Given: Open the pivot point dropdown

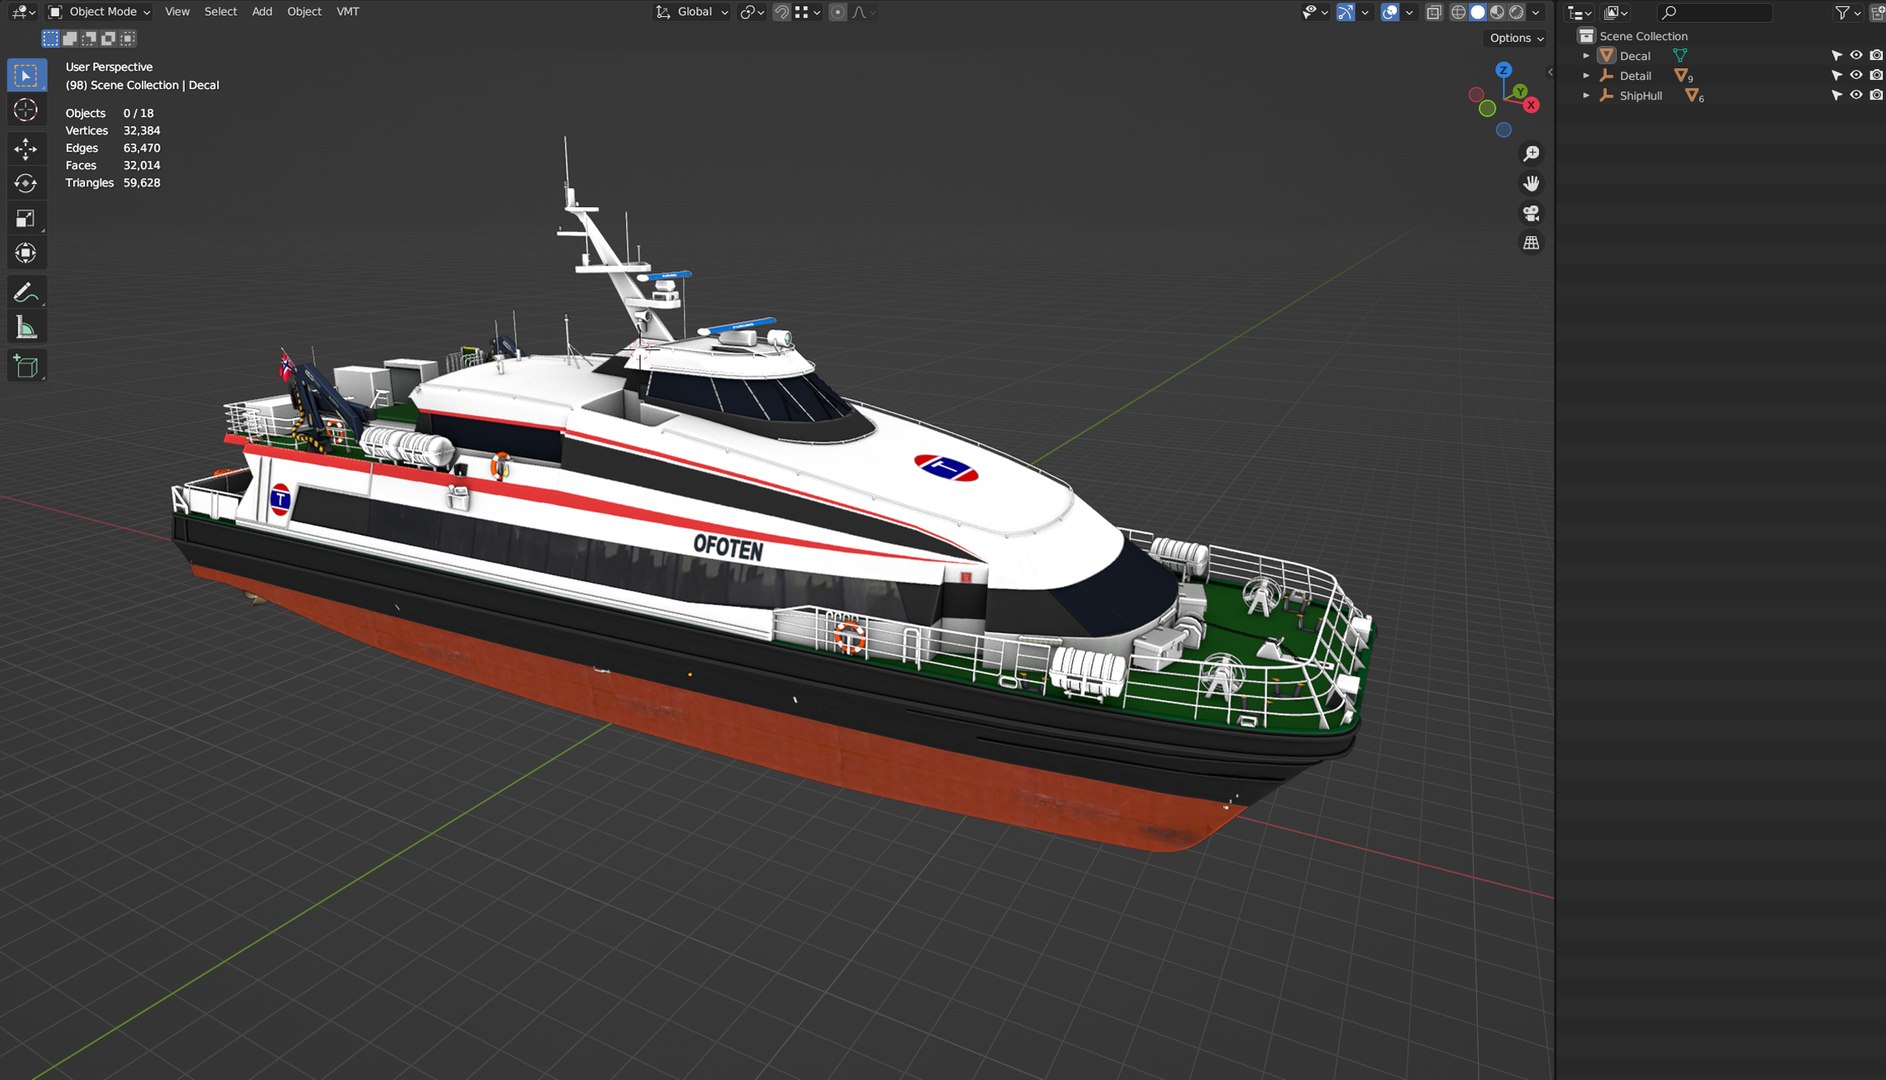Looking at the screenshot, I should 752,12.
